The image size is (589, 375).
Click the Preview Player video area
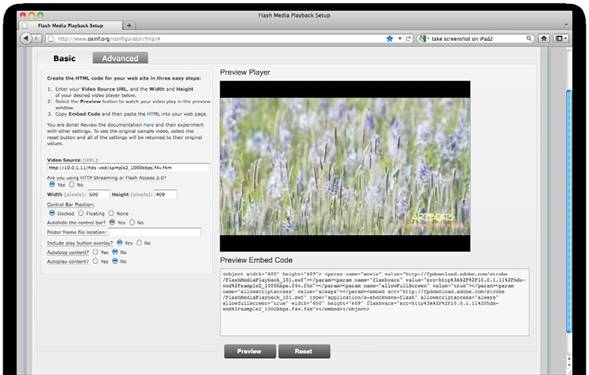pos(345,166)
